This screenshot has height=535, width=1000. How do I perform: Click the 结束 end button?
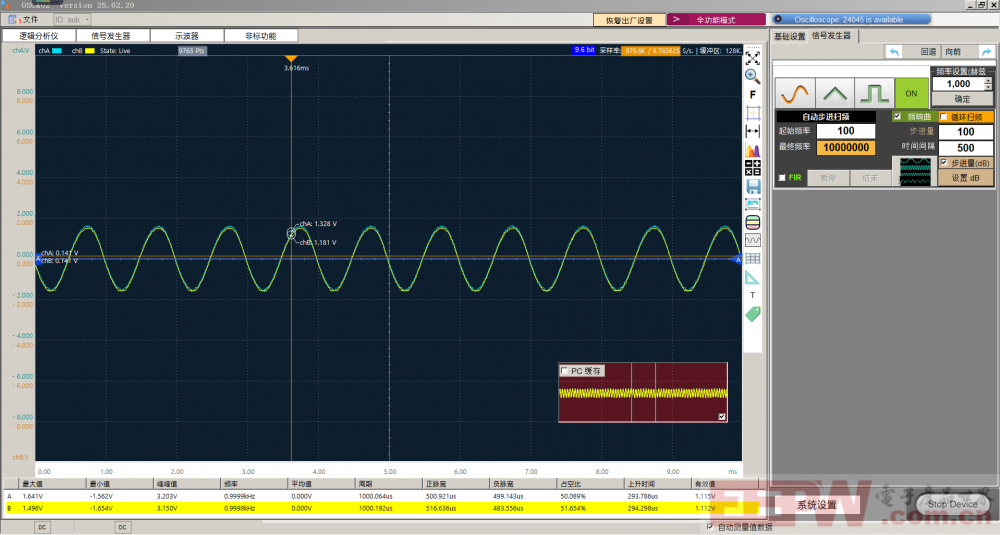[871, 178]
